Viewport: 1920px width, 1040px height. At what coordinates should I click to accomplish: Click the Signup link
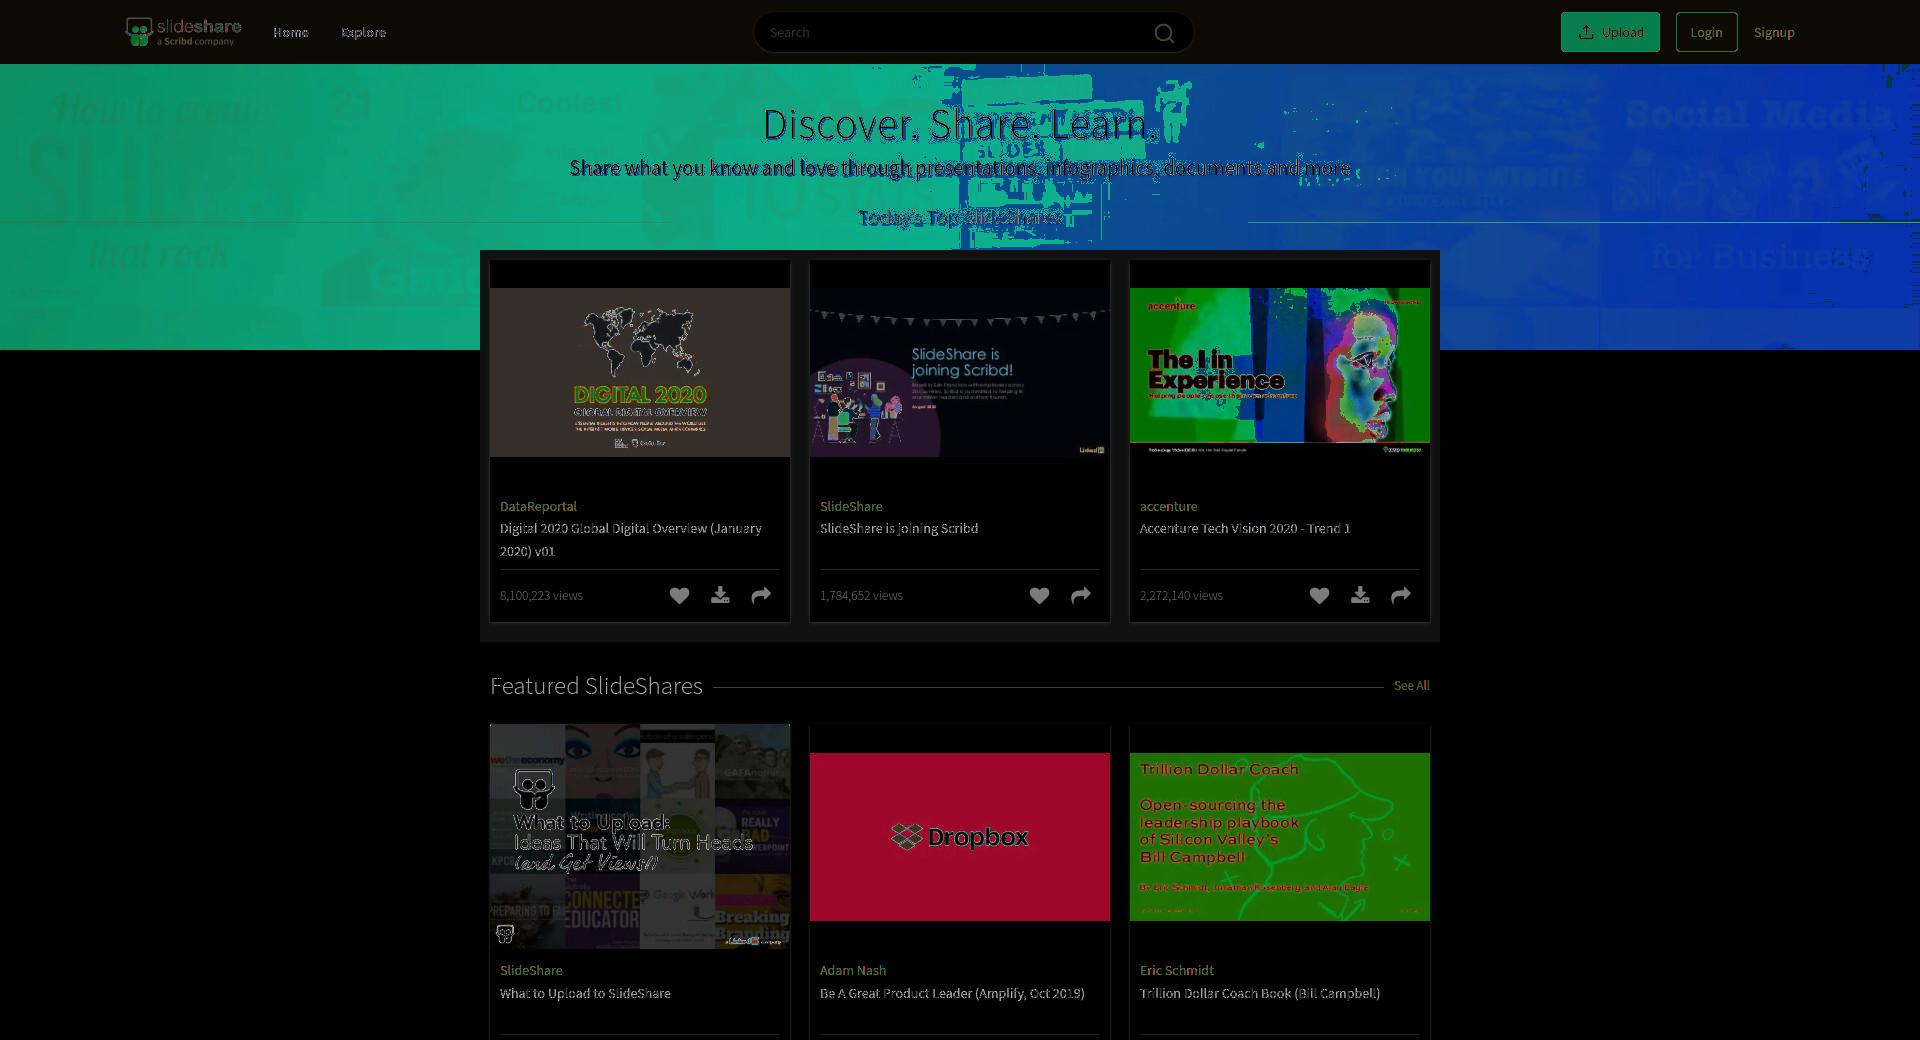click(1774, 33)
